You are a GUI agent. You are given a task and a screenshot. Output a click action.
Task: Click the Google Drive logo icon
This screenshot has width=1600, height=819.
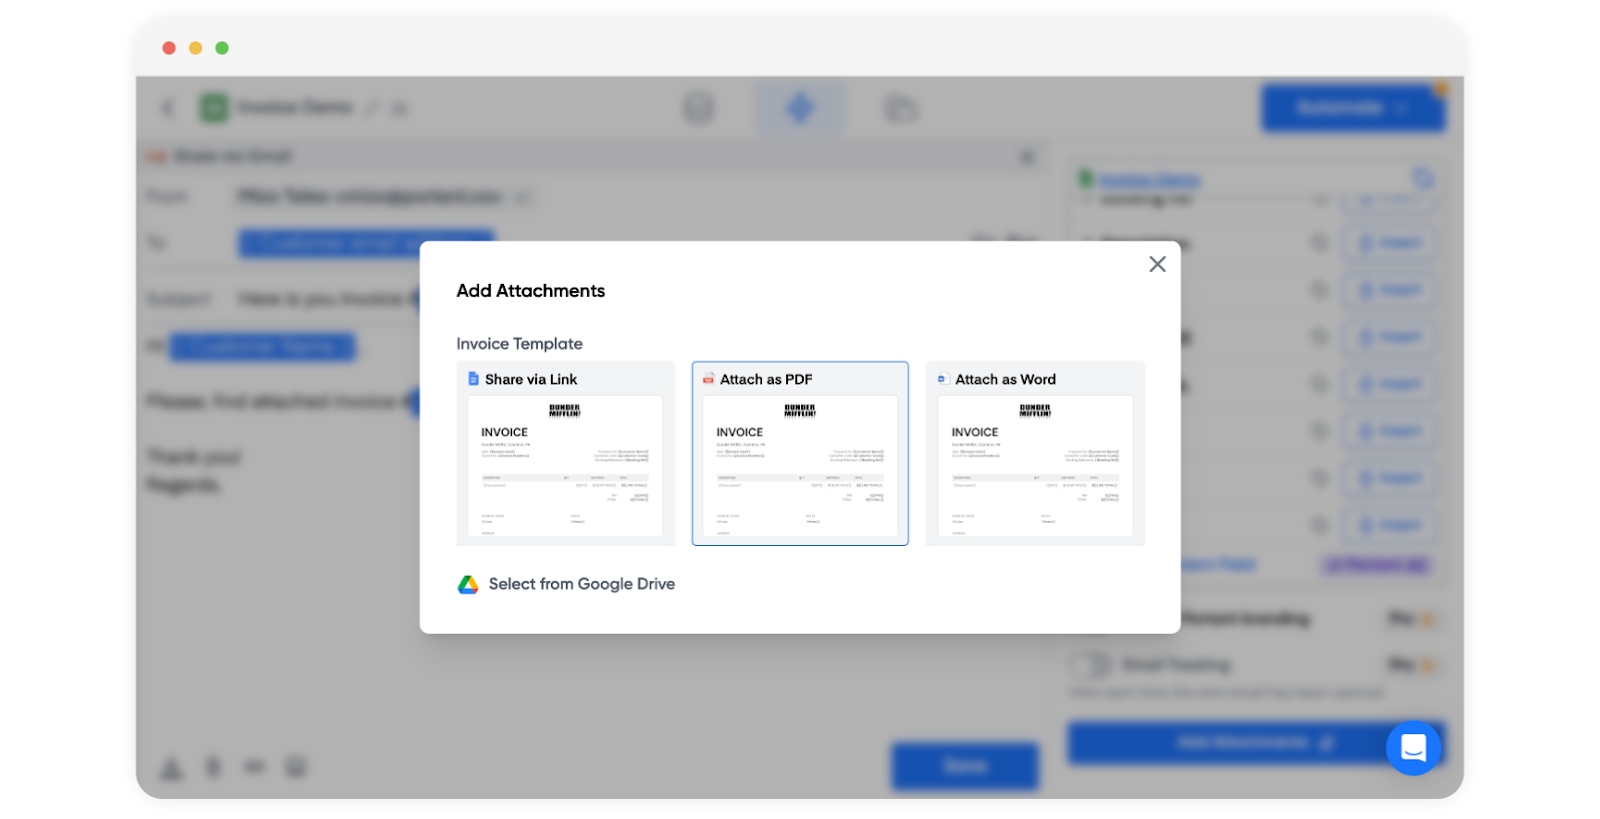click(468, 585)
